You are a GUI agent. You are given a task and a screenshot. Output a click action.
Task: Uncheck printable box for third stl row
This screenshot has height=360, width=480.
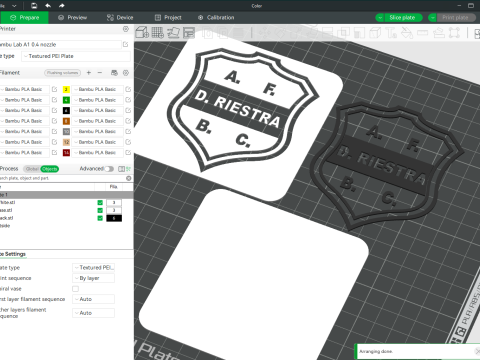click(100, 218)
